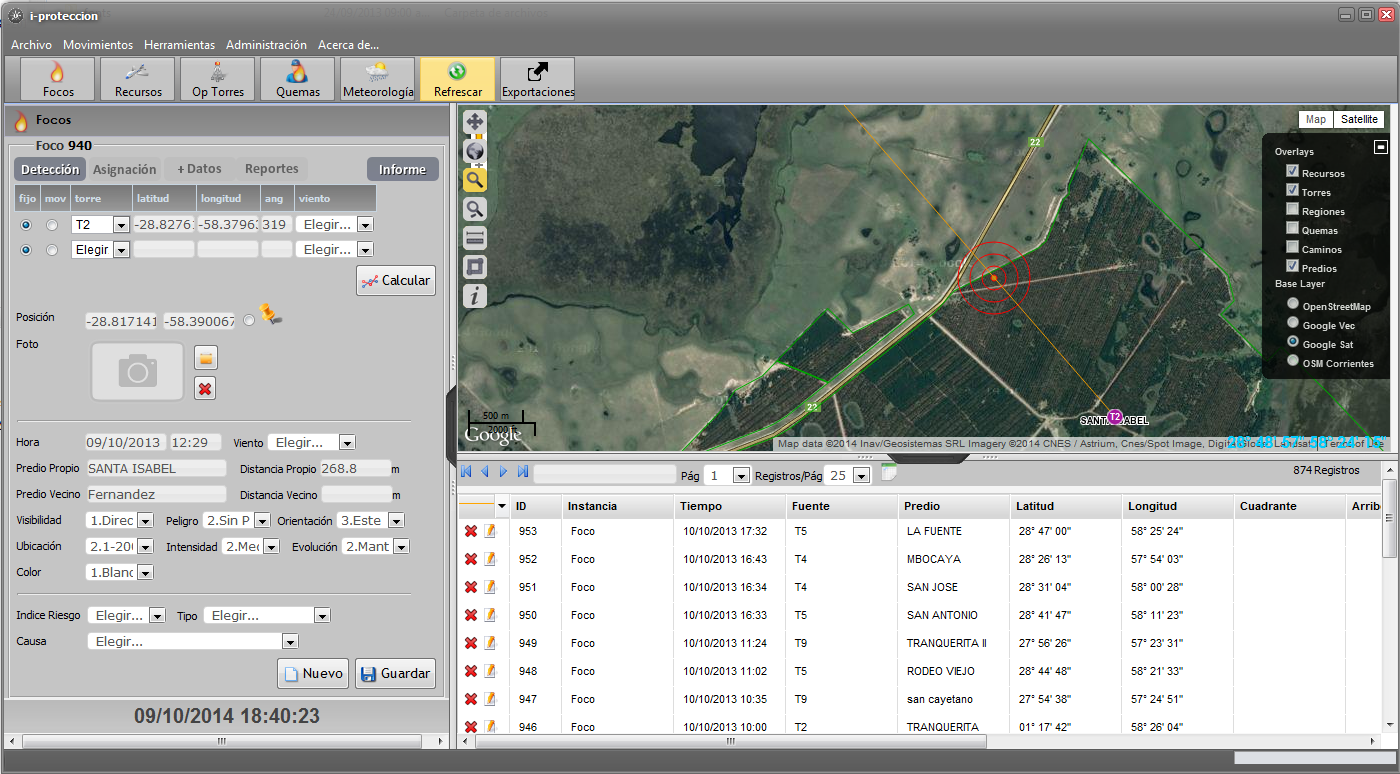Expand the Registros/Pág dropdown
Screen dimensions: 1400x774
(x=861, y=476)
